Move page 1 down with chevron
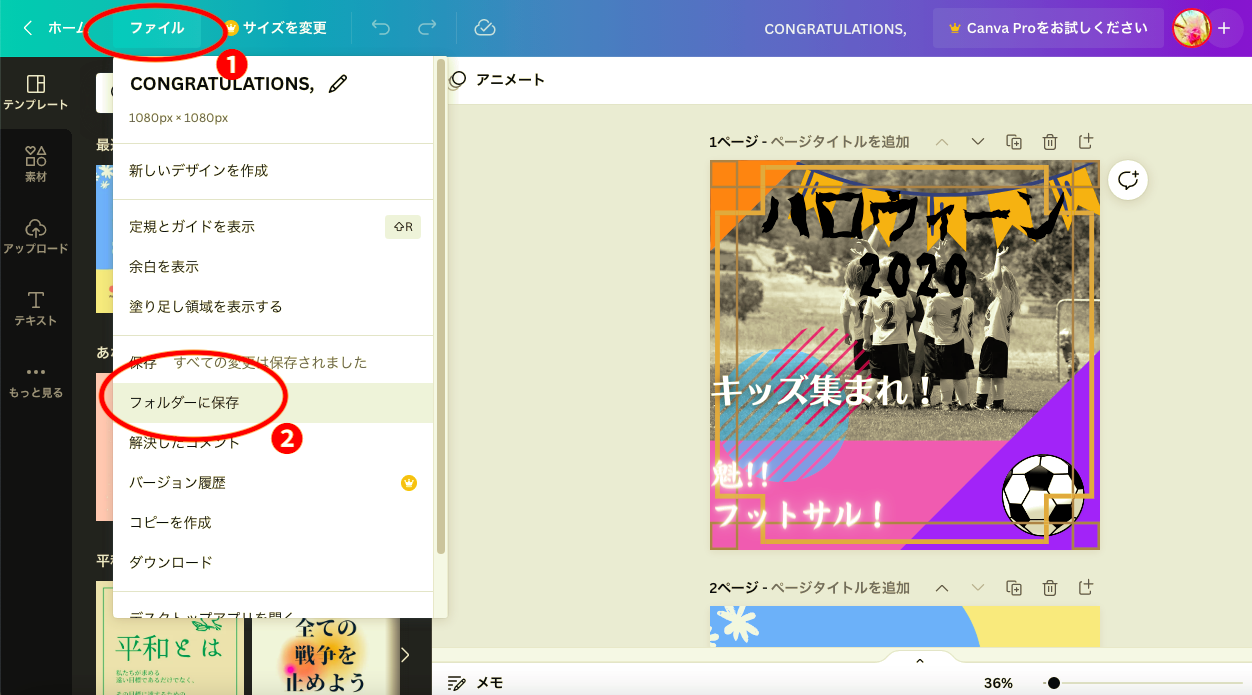Viewport: 1252px width, 695px height. point(978,142)
